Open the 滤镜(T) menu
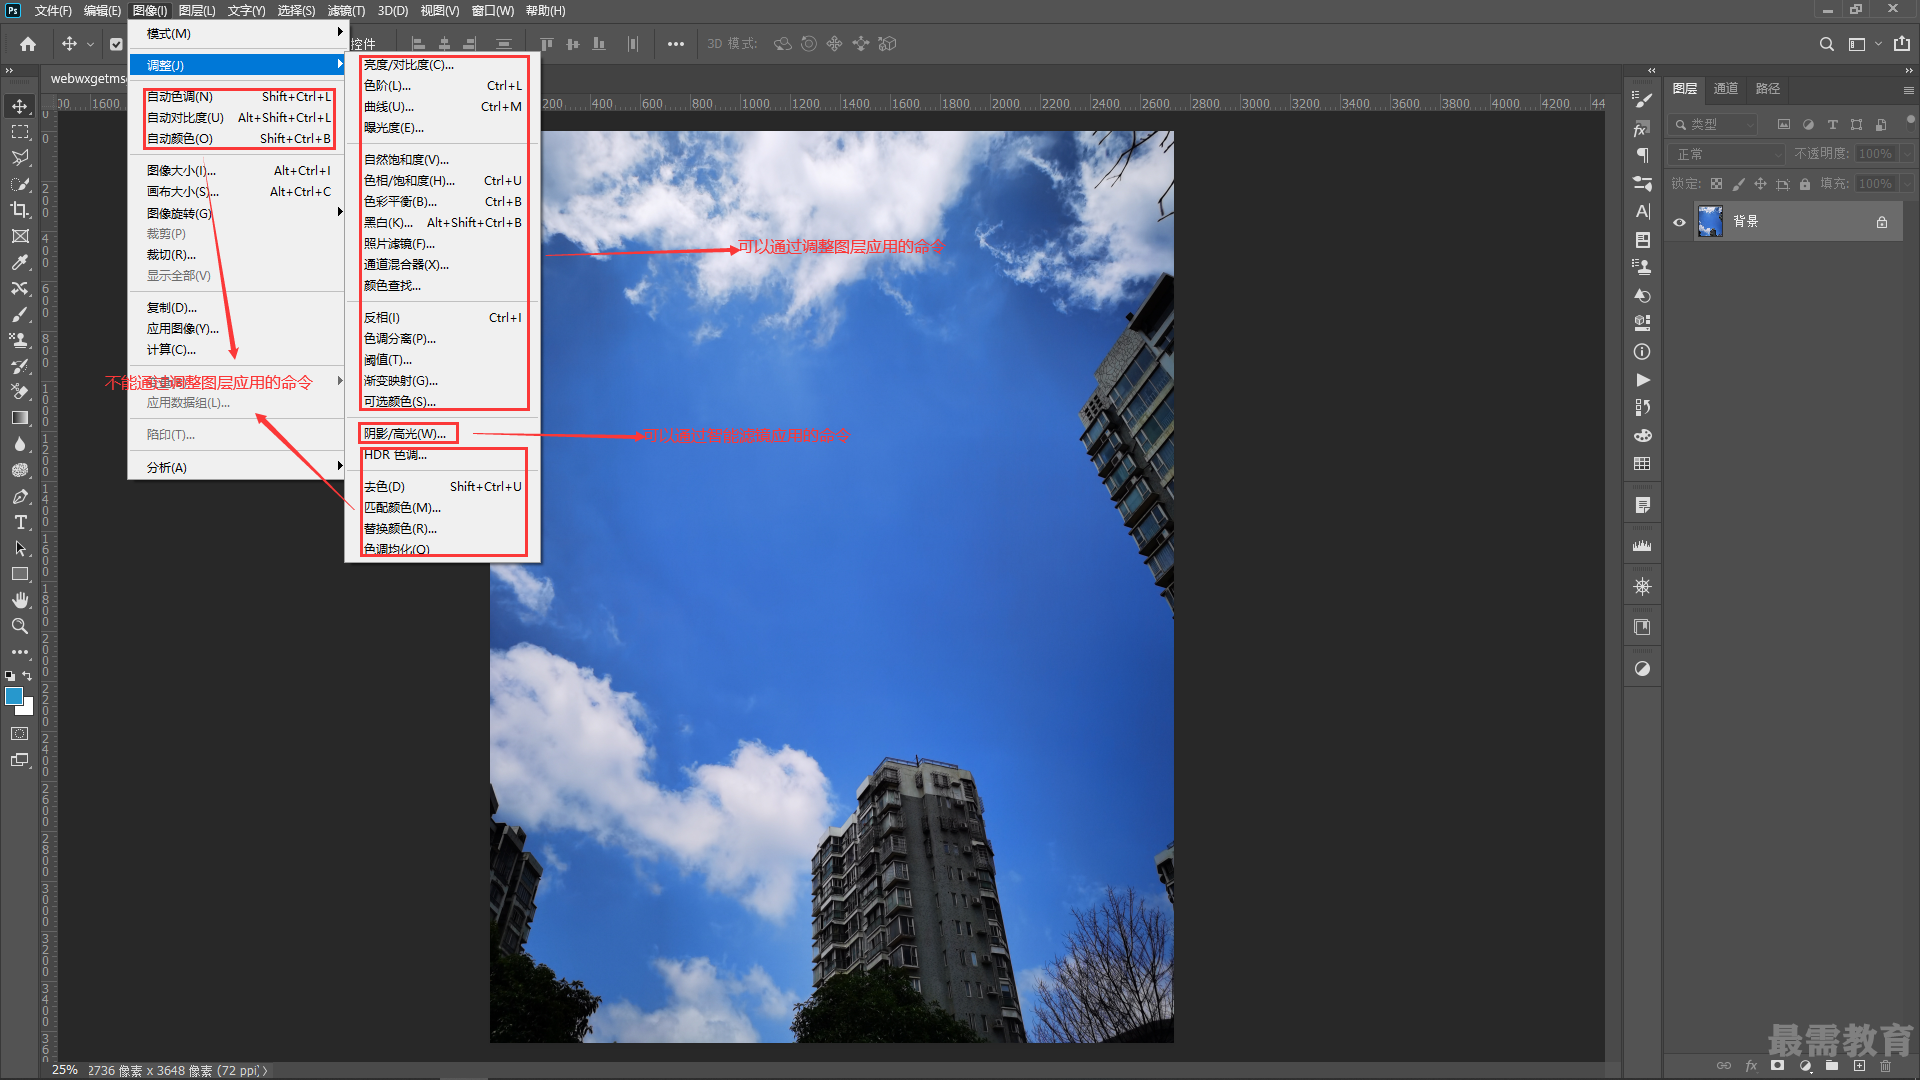The height and width of the screenshot is (1080, 1920). [346, 10]
